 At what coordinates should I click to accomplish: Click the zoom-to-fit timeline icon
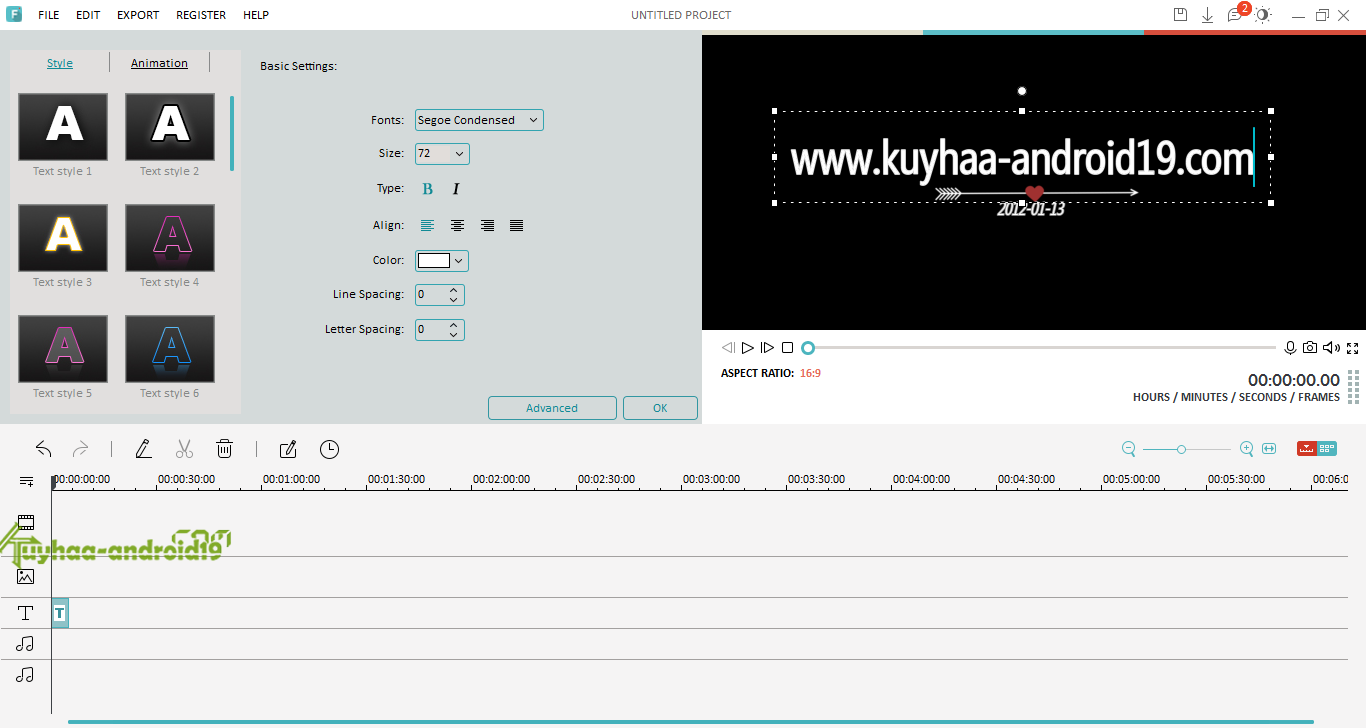point(1270,449)
